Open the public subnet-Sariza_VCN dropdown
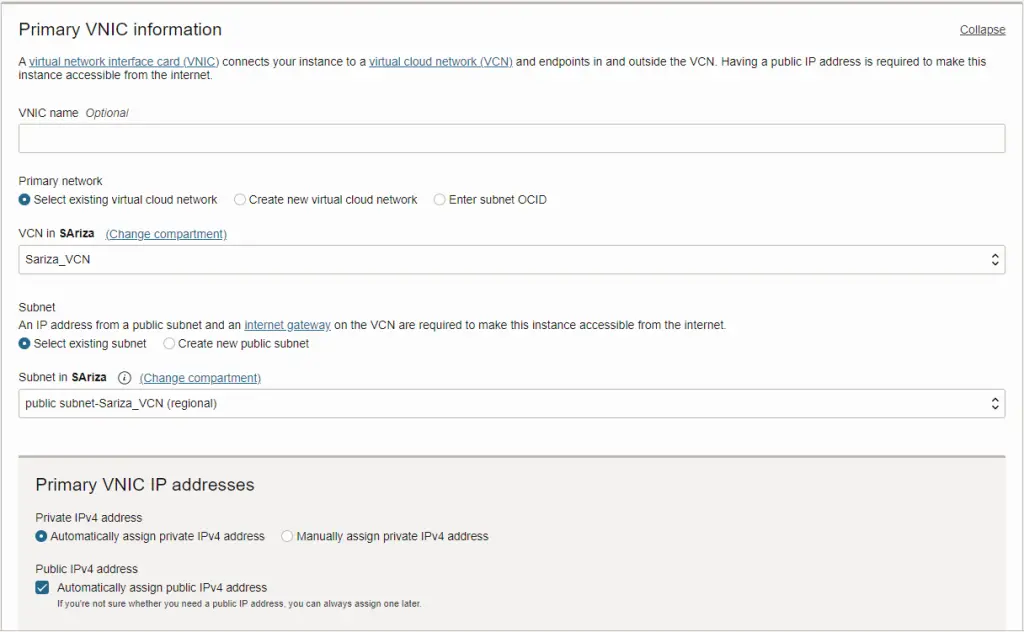The height and width of the screenshot is (632, 1024). [x=500, y=403]
